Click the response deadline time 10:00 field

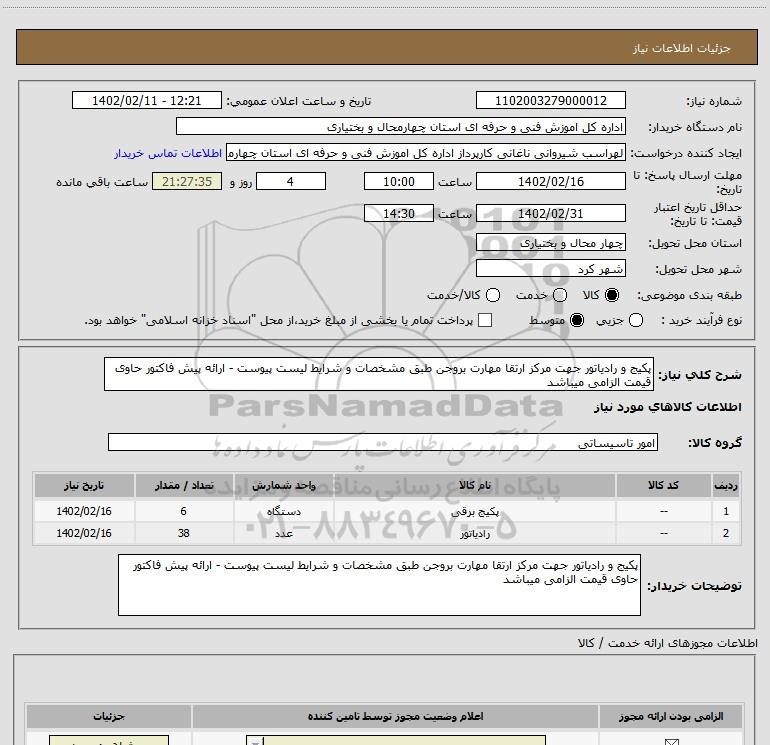point(399,181)
